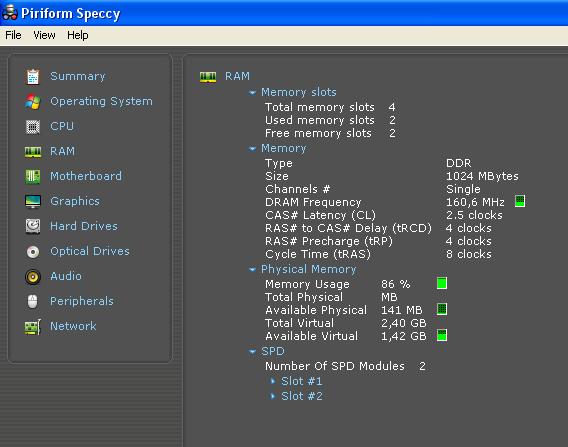568x447 pixels.
Task: Click the RAS# to CAS# Delay (tRCD) label
Action: click(348, 228)
